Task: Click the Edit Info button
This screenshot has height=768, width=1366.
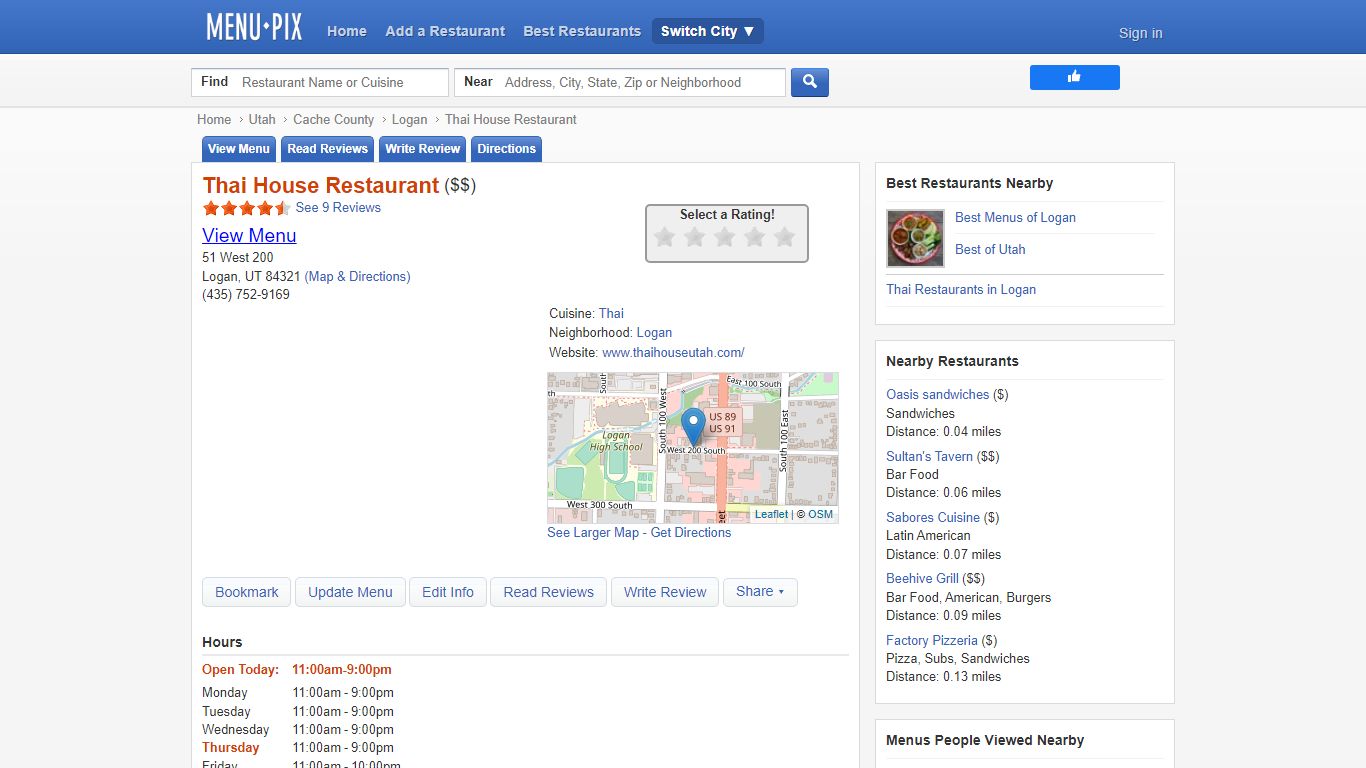Action: (x=448, y=592)
